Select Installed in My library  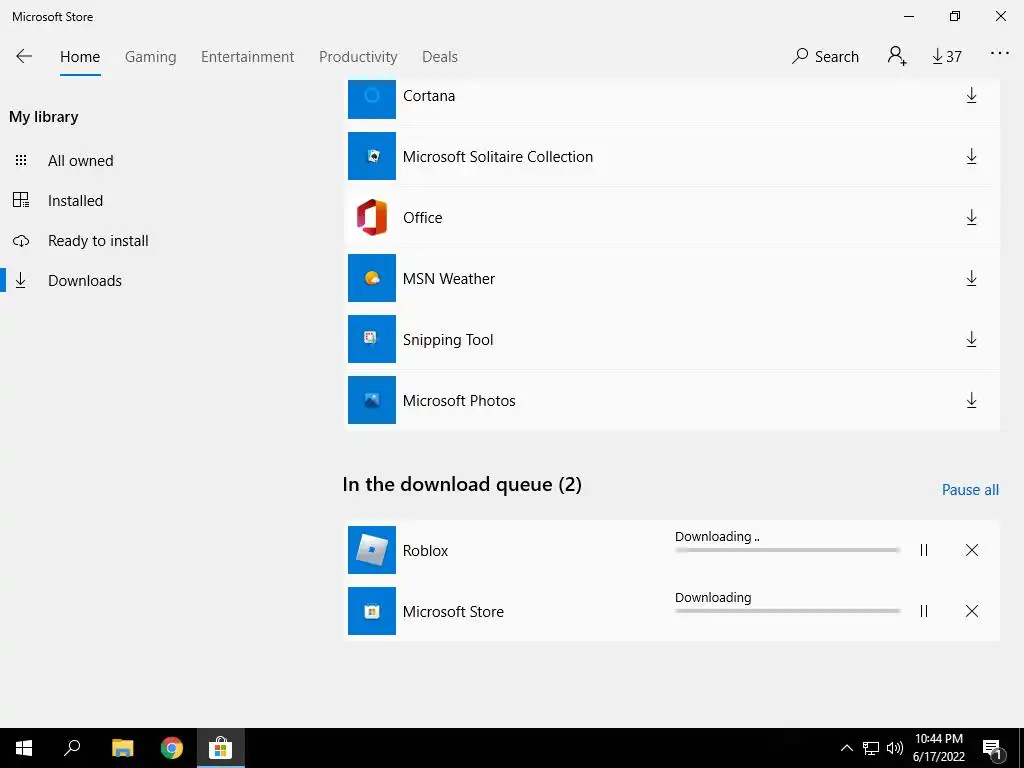pos(75,200)
